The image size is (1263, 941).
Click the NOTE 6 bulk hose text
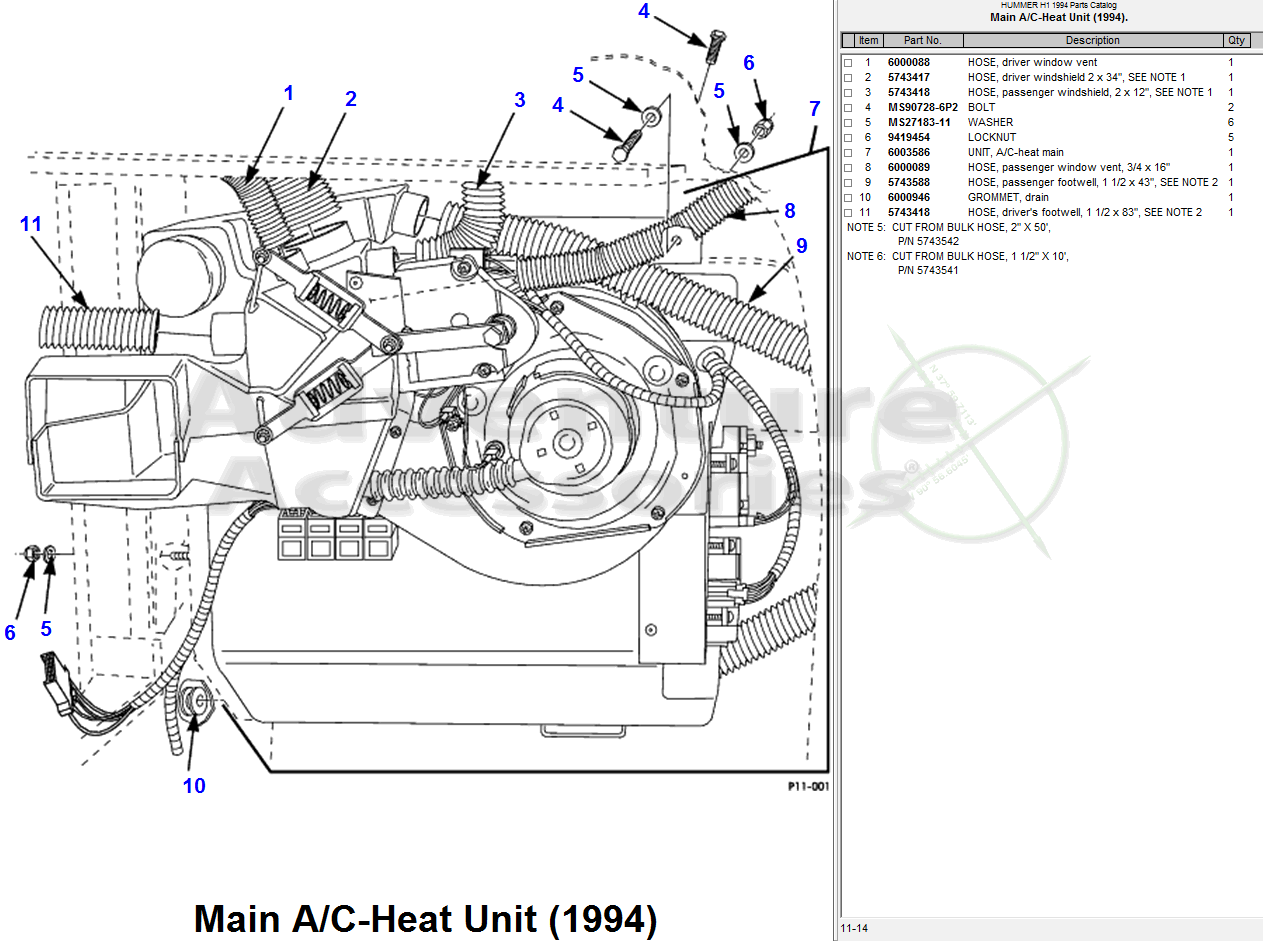[x=957, y=263]
